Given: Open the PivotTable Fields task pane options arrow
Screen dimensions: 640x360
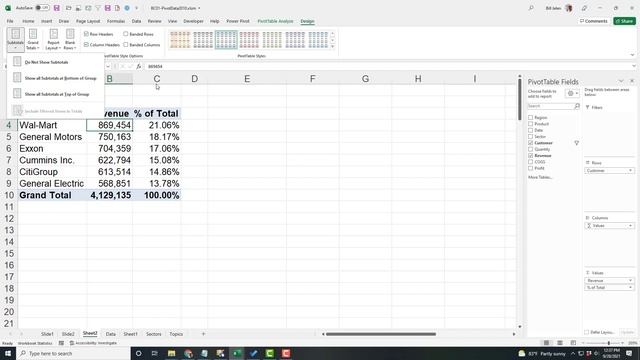Looking at the screenshot, I should point(621,81).
